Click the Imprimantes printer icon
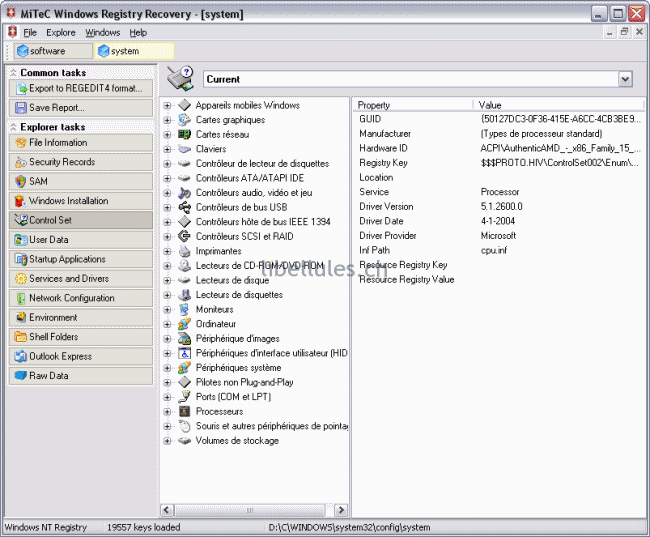This screenshot has height=537, width=650. click(x=184, y=251)
